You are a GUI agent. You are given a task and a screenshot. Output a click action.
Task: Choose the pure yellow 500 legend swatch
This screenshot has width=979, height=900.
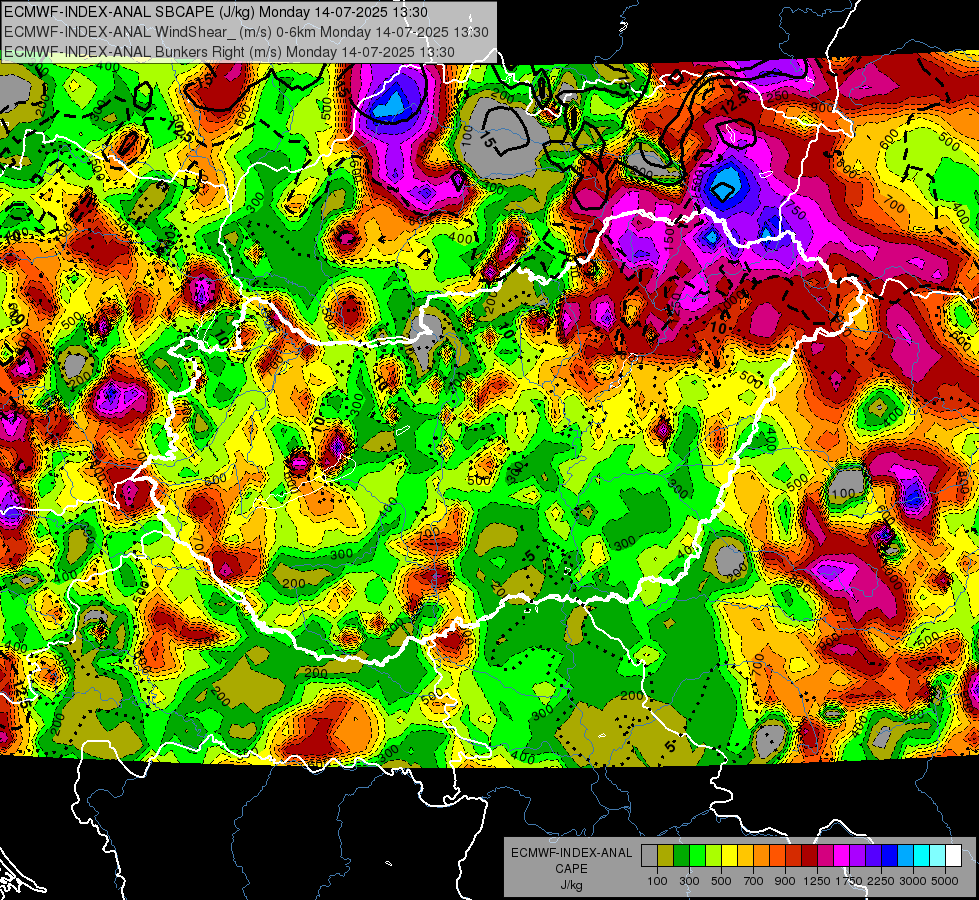(x=729, y=856)
